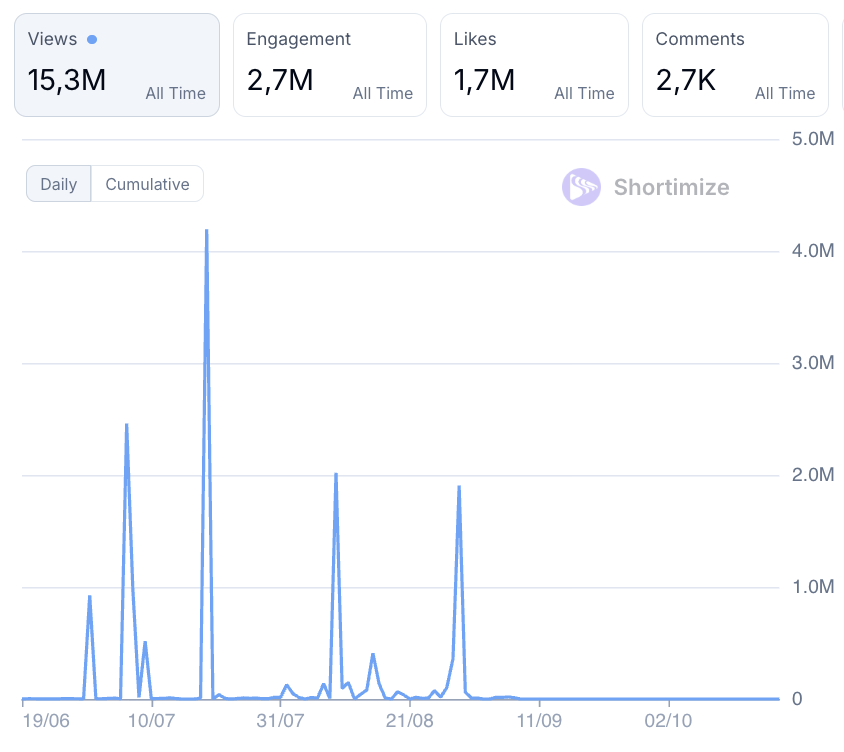844x752 pixels.
Task: Click the 5.0M y-axis label
Action: (x=812, y=138)
